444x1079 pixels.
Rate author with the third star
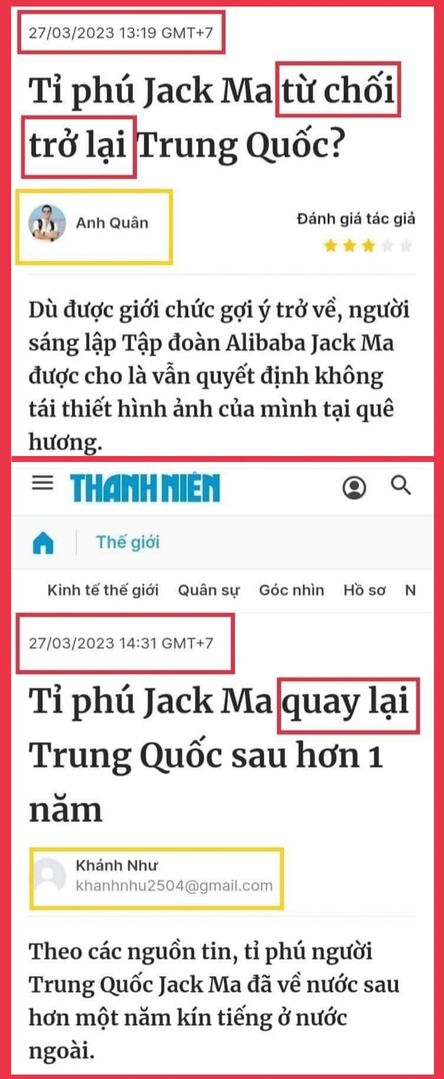click(369, 246)
